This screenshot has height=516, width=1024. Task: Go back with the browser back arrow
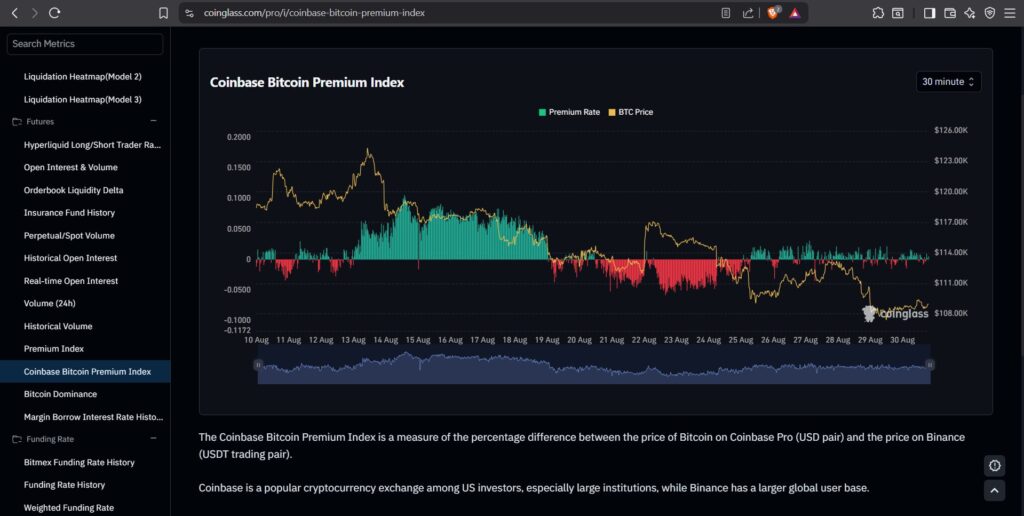[x=15, y=13]
